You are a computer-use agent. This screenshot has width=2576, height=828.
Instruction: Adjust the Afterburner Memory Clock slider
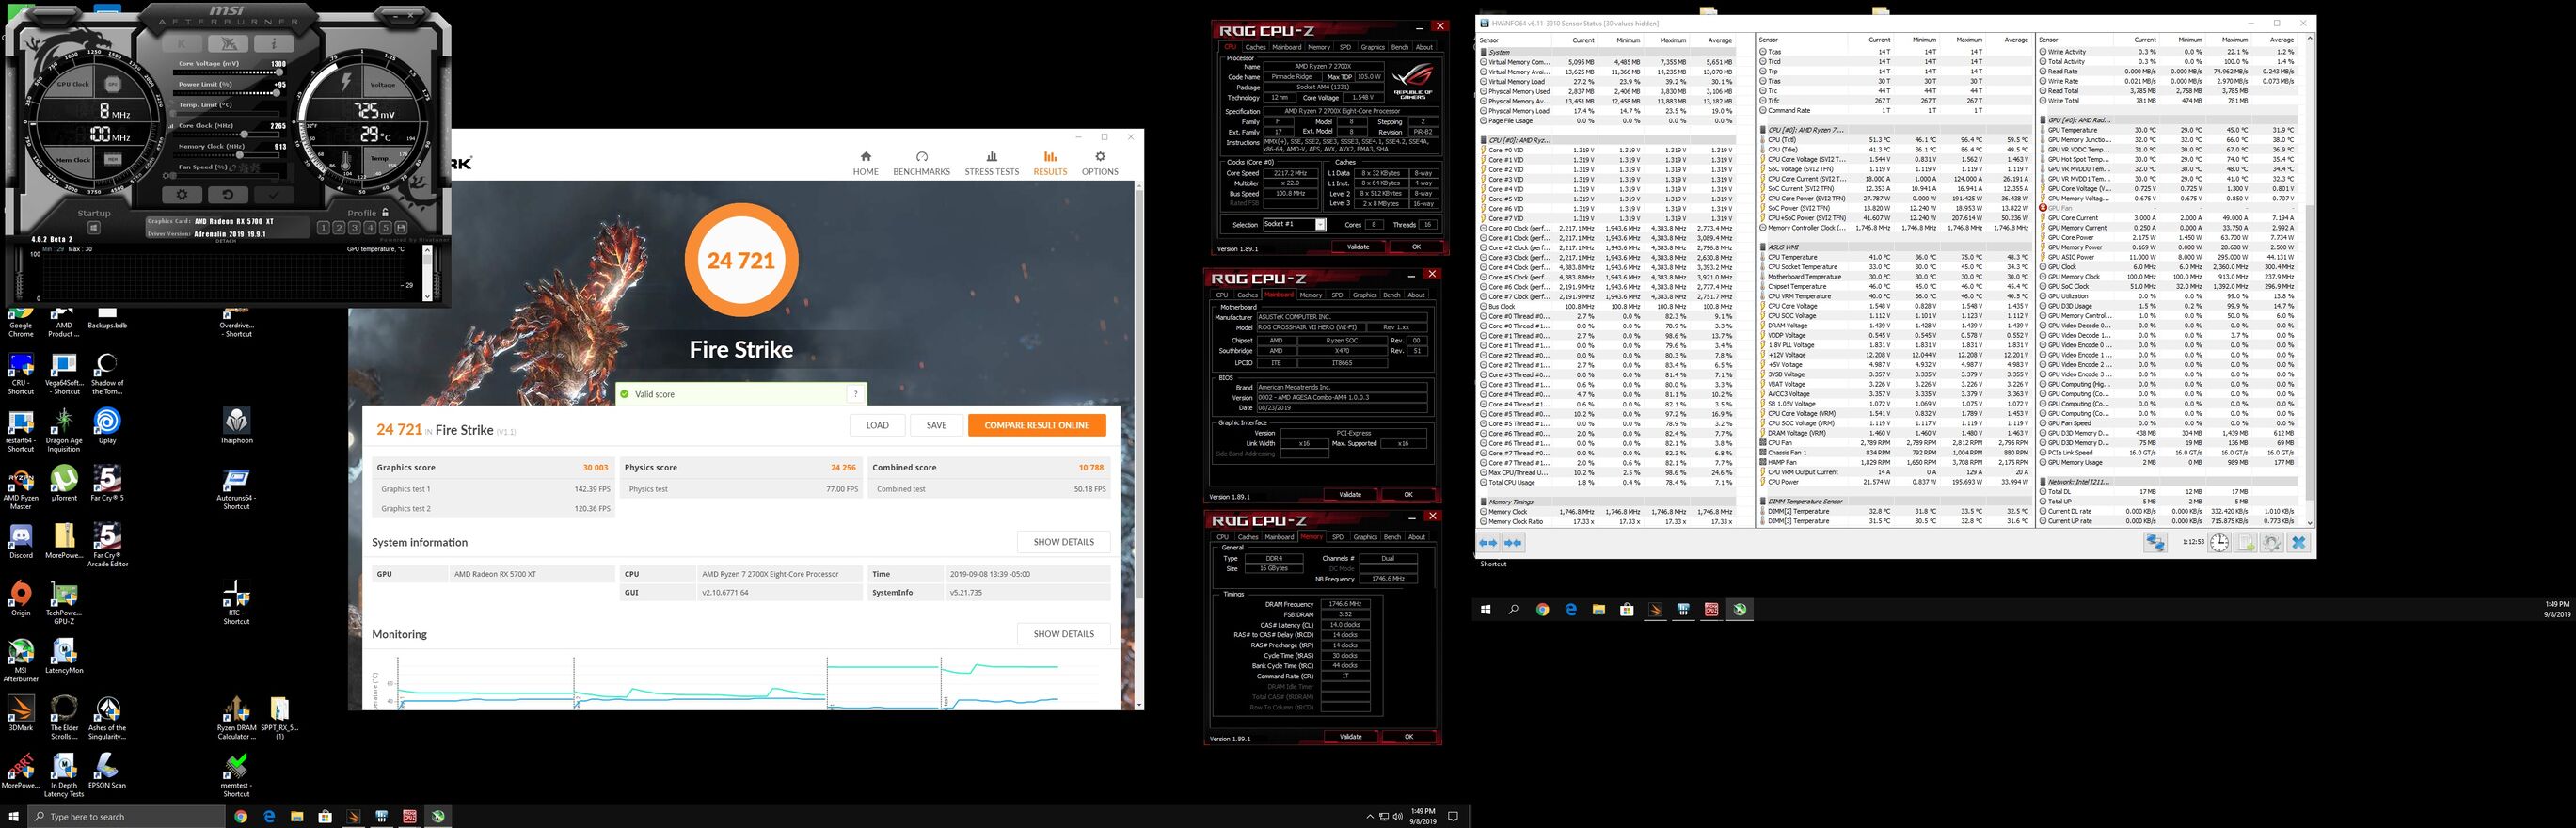(x=228, y=155)
